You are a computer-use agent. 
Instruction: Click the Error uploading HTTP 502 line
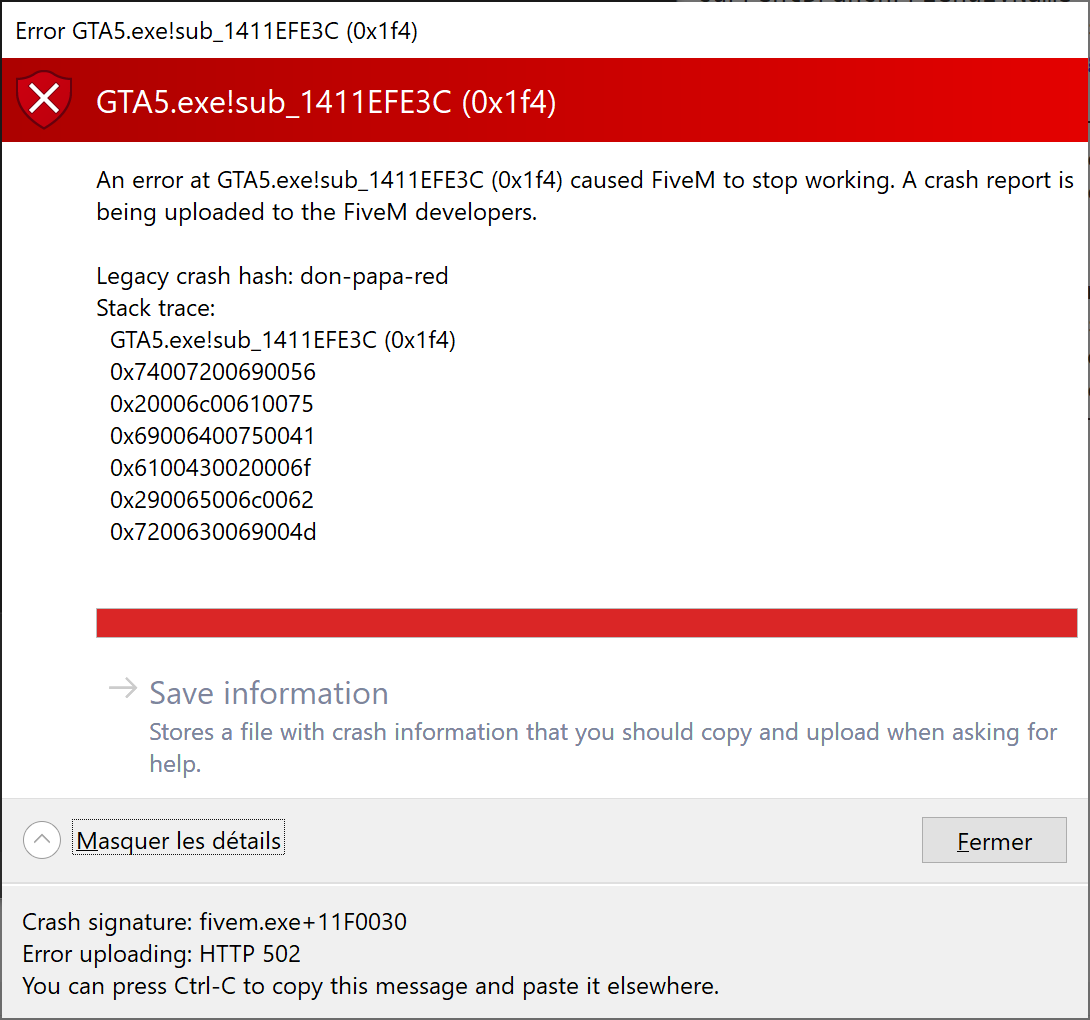[x=161, y=954]
